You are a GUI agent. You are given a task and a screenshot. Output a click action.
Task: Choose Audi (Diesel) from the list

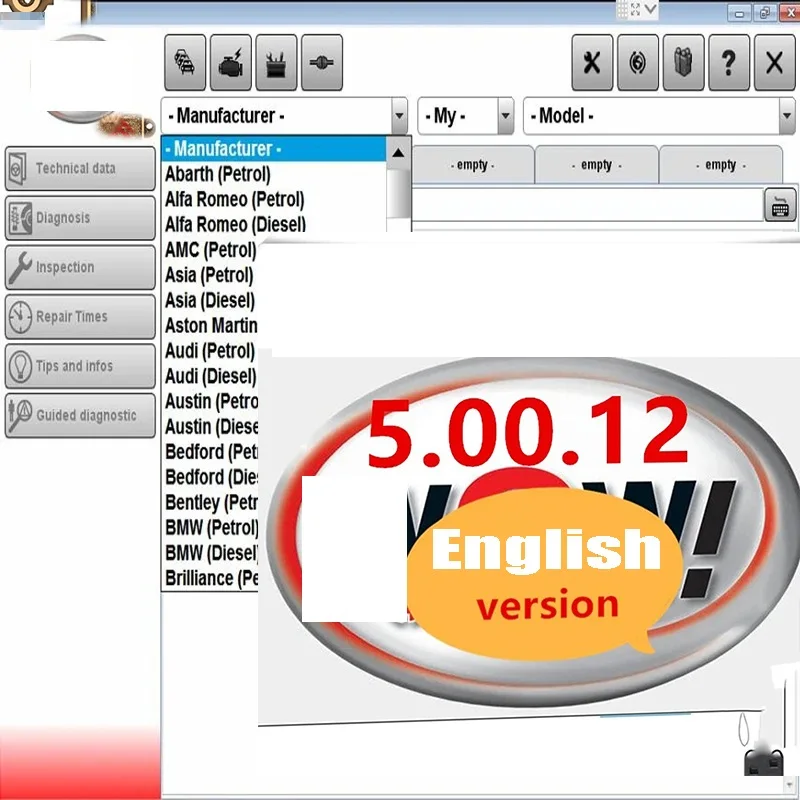(x=210, y=377)
